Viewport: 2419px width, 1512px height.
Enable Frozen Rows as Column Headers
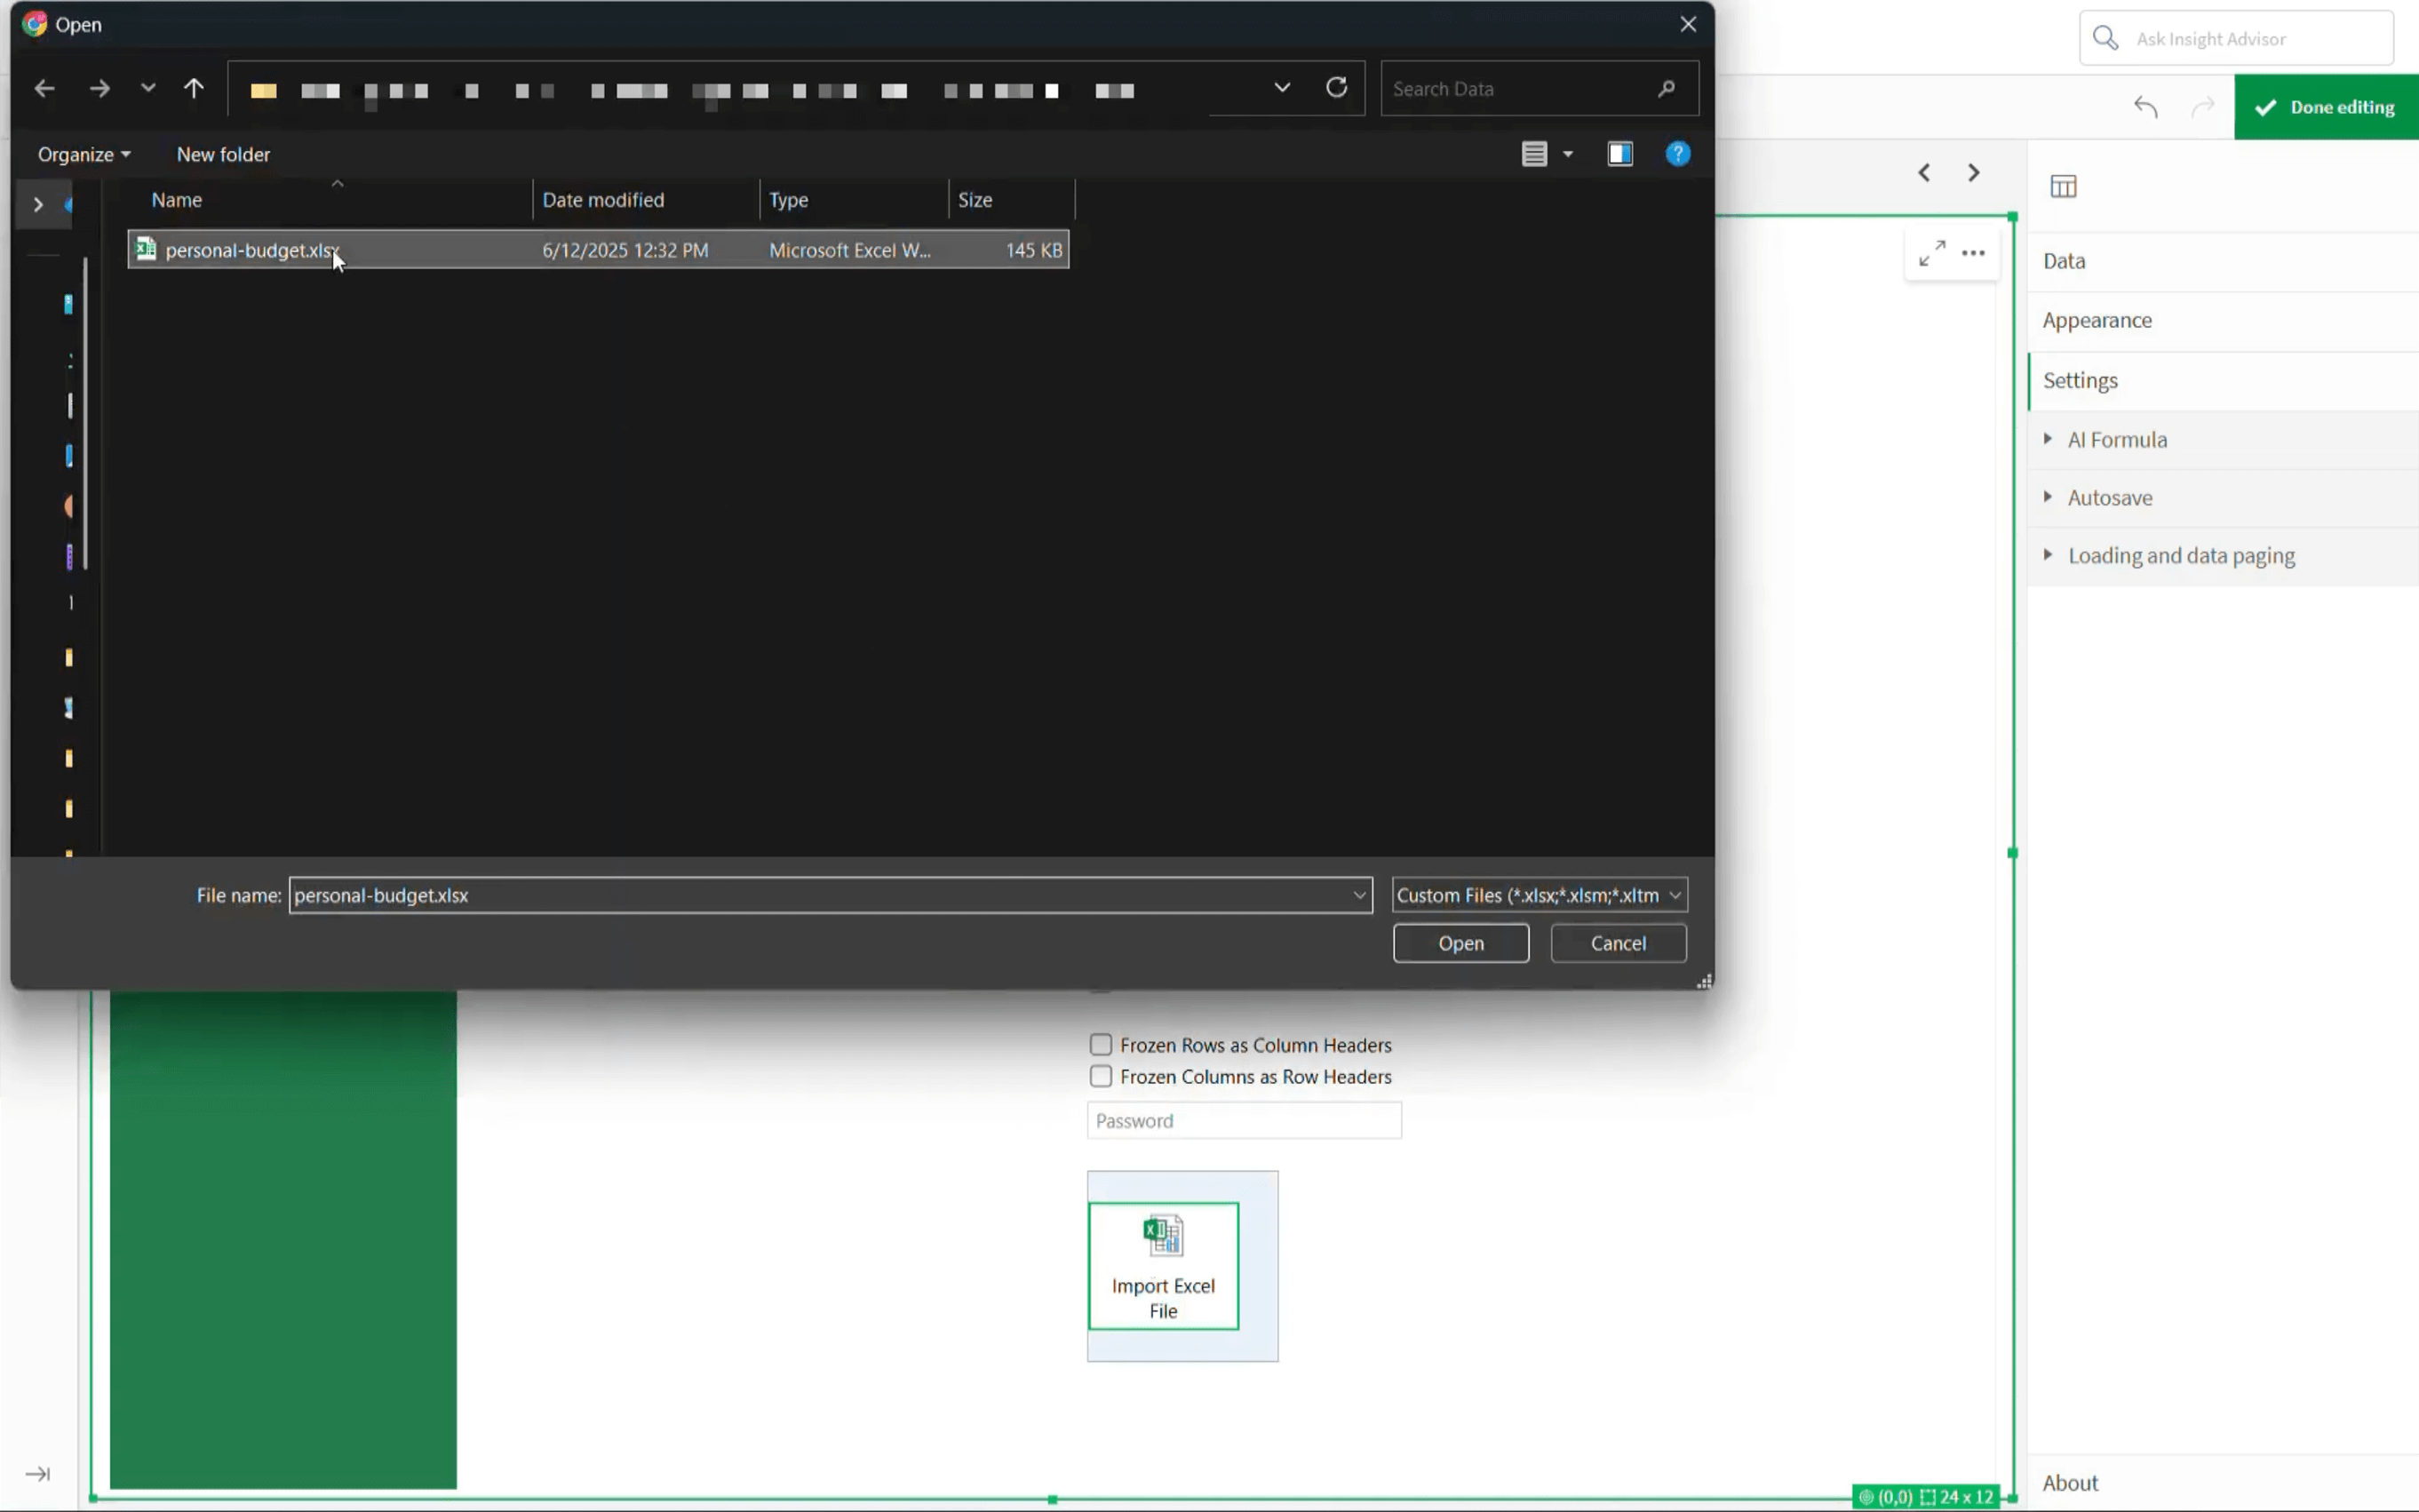pos(1100,1045)
